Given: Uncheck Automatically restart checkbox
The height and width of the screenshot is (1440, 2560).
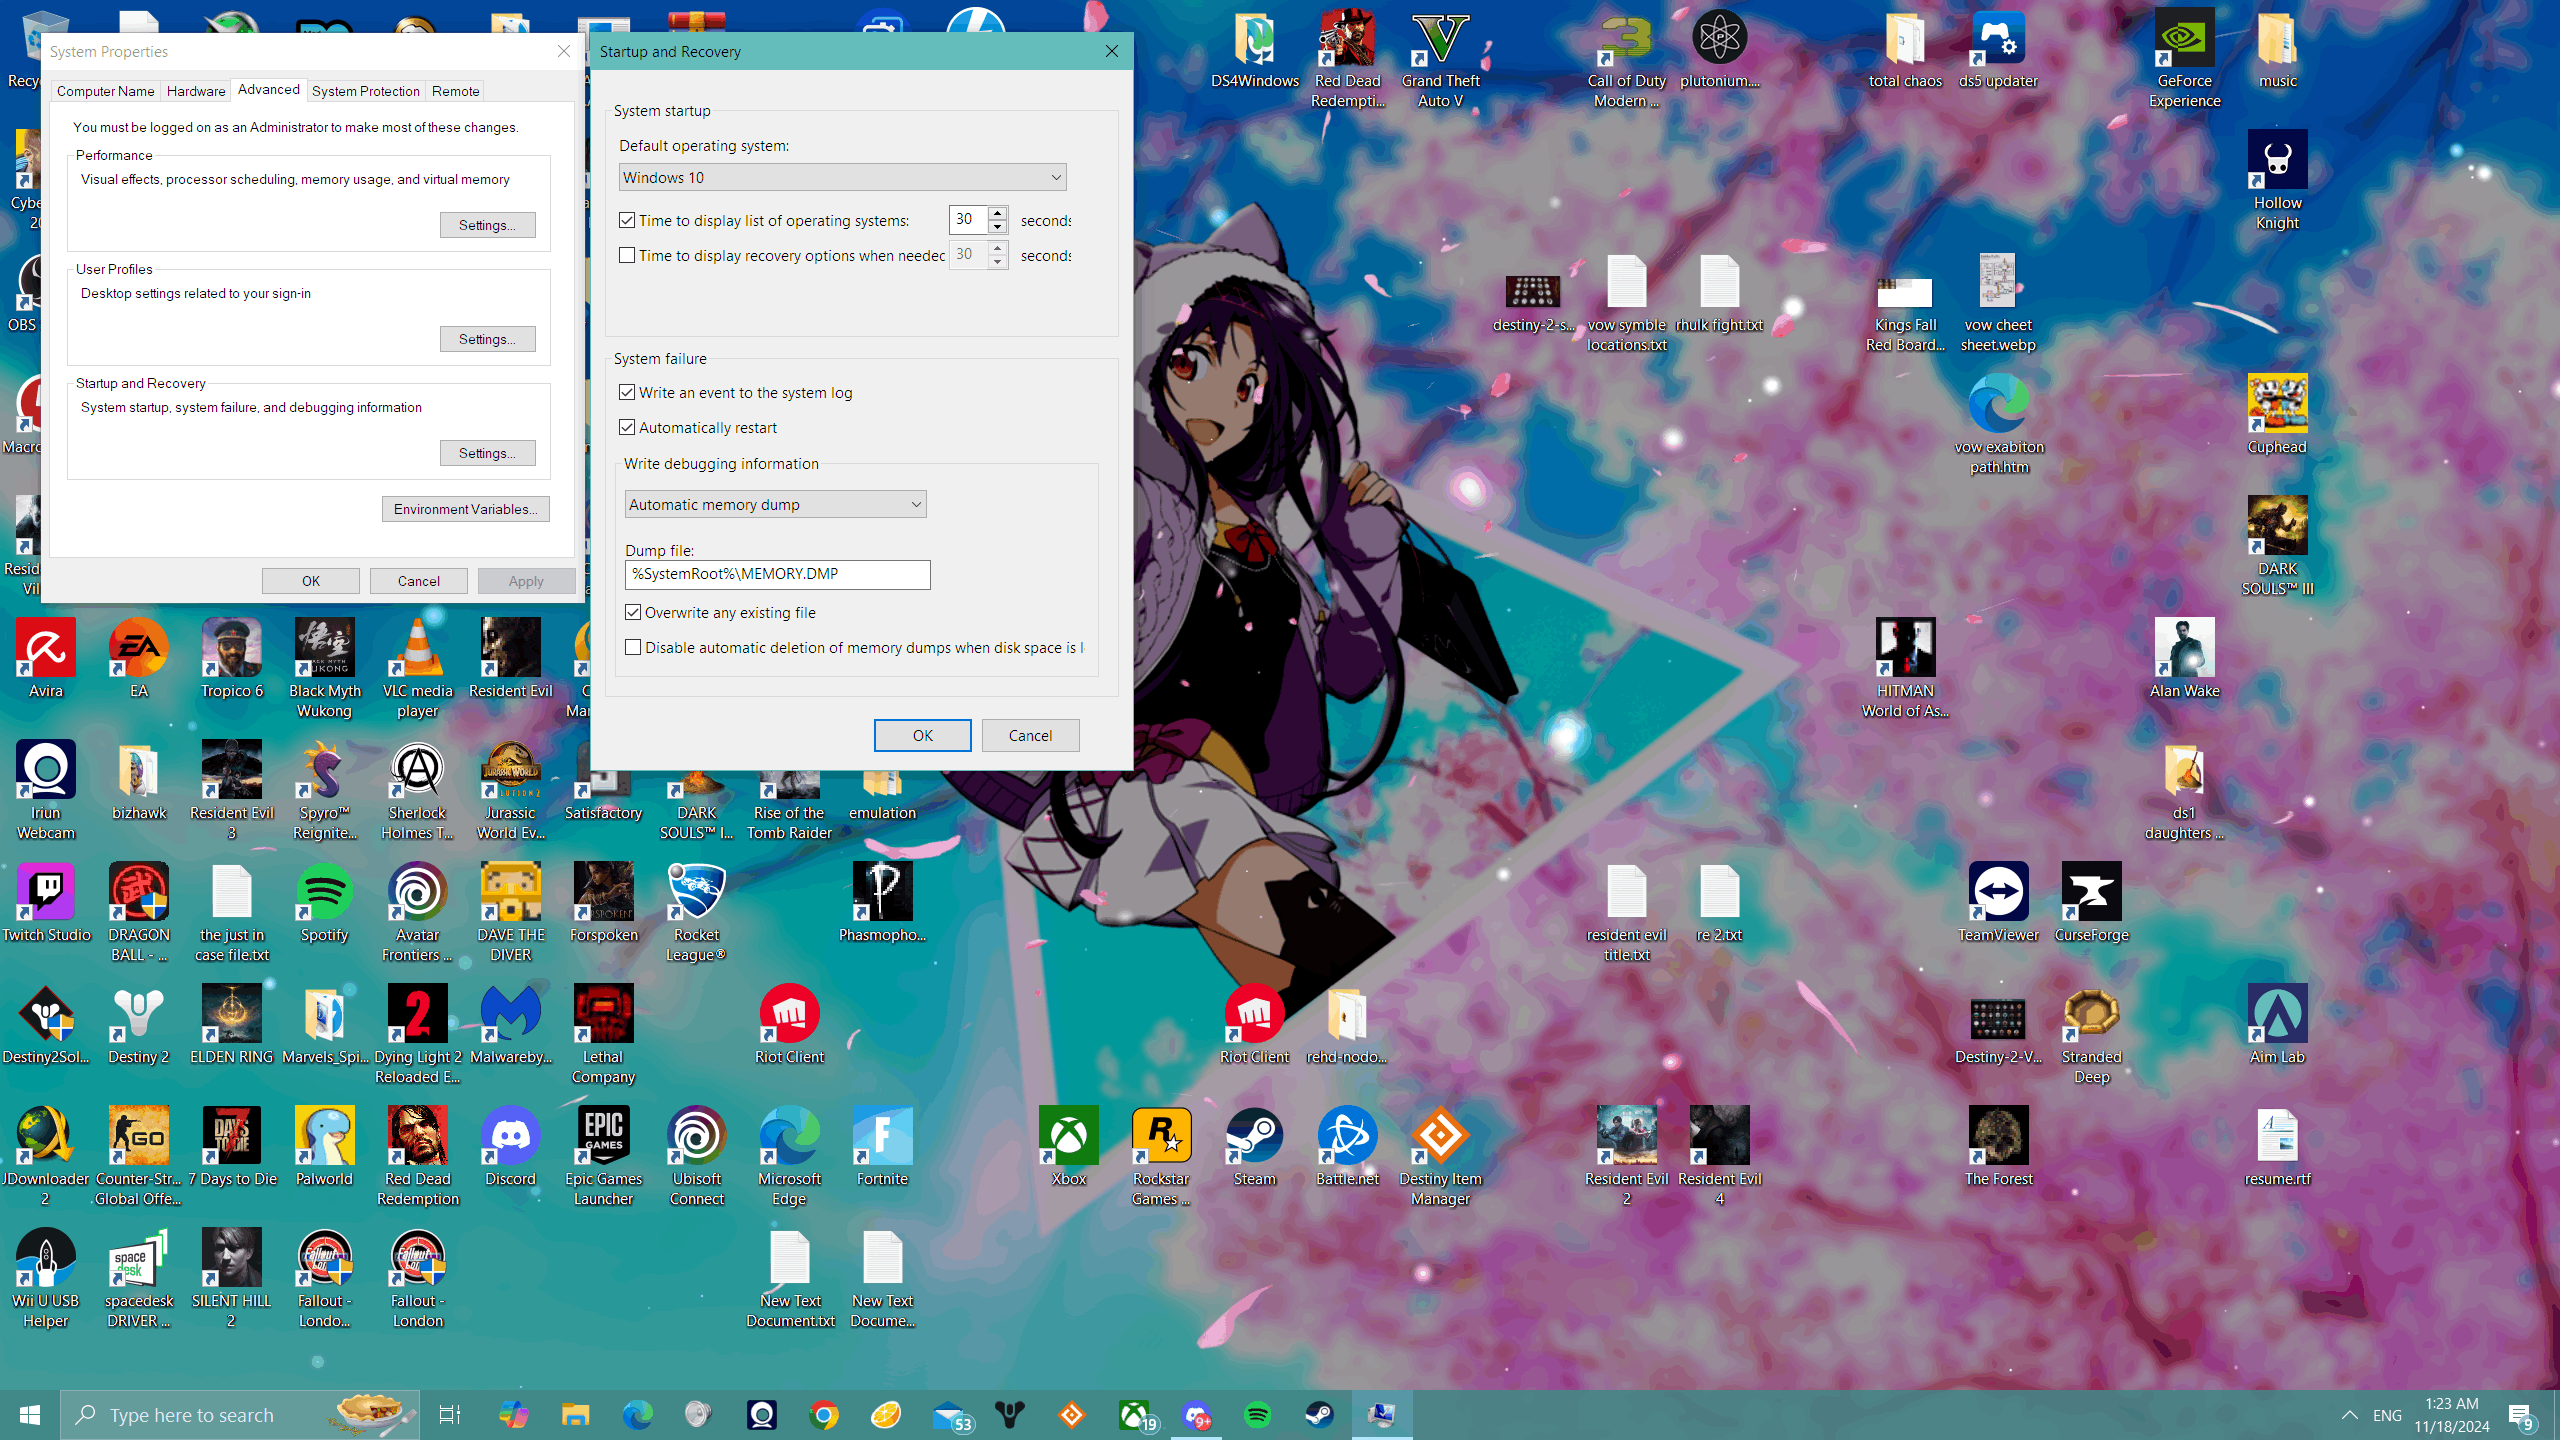Looking at the screenshot, I should pyautogui.click(x=627, y=428).
